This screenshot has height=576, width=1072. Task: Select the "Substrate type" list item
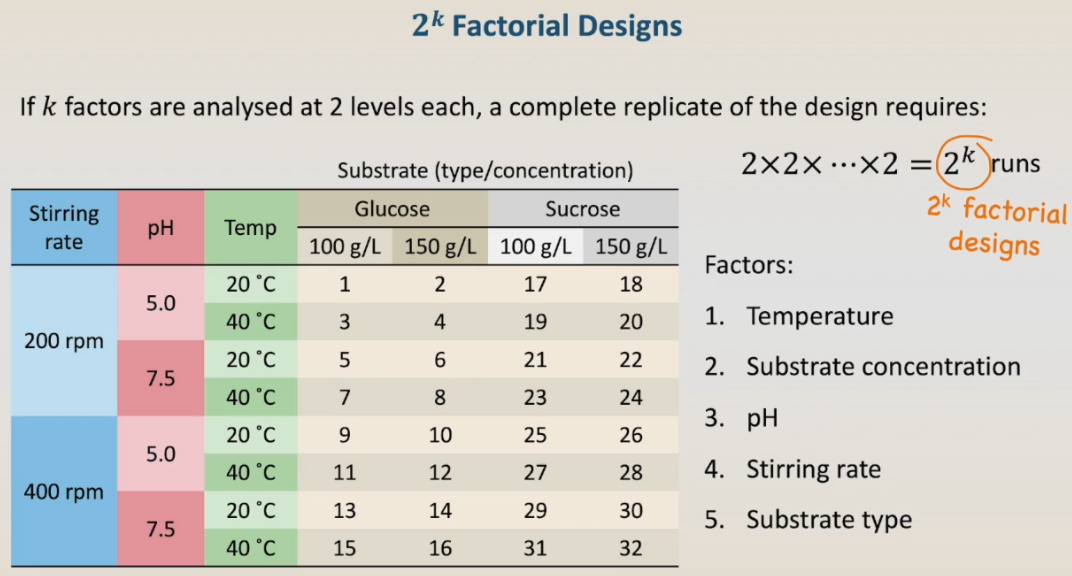[x=828, y=520]
